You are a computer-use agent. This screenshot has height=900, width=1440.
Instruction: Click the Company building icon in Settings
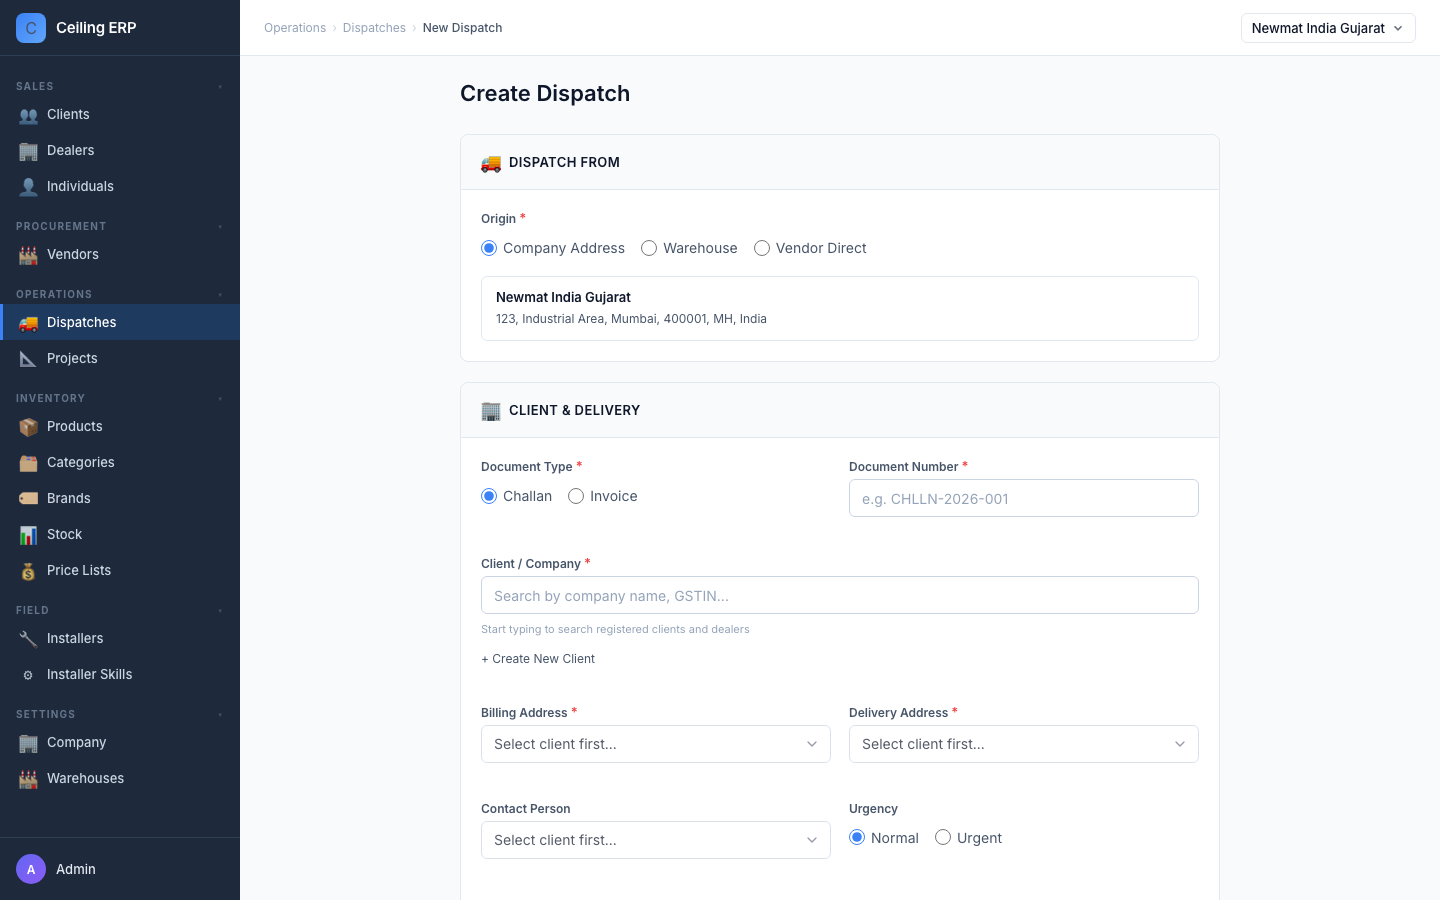28,743
